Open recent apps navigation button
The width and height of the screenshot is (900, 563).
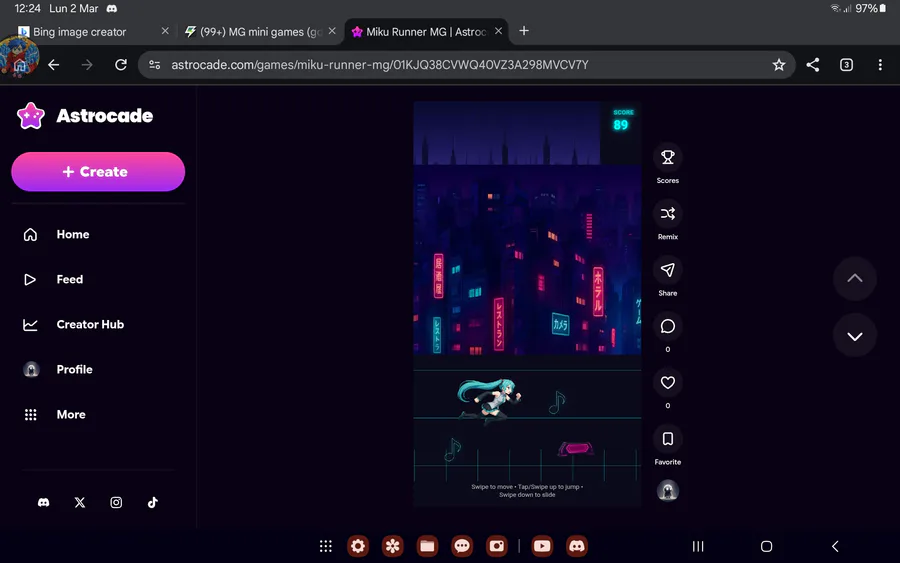click(698, 546)
